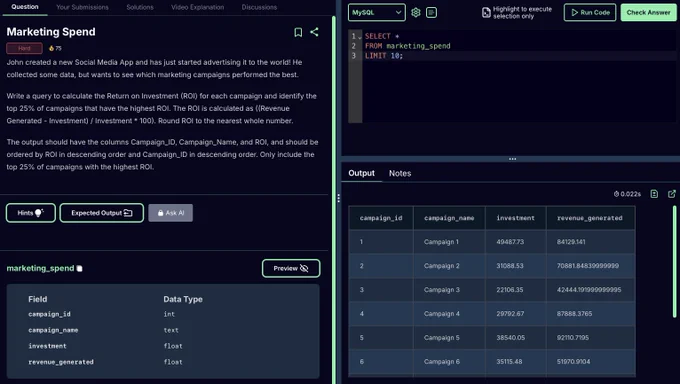The height and width of the screenshot is (384, 680).
Task: Select the Output tab
Action: click(x=361, y=173)
